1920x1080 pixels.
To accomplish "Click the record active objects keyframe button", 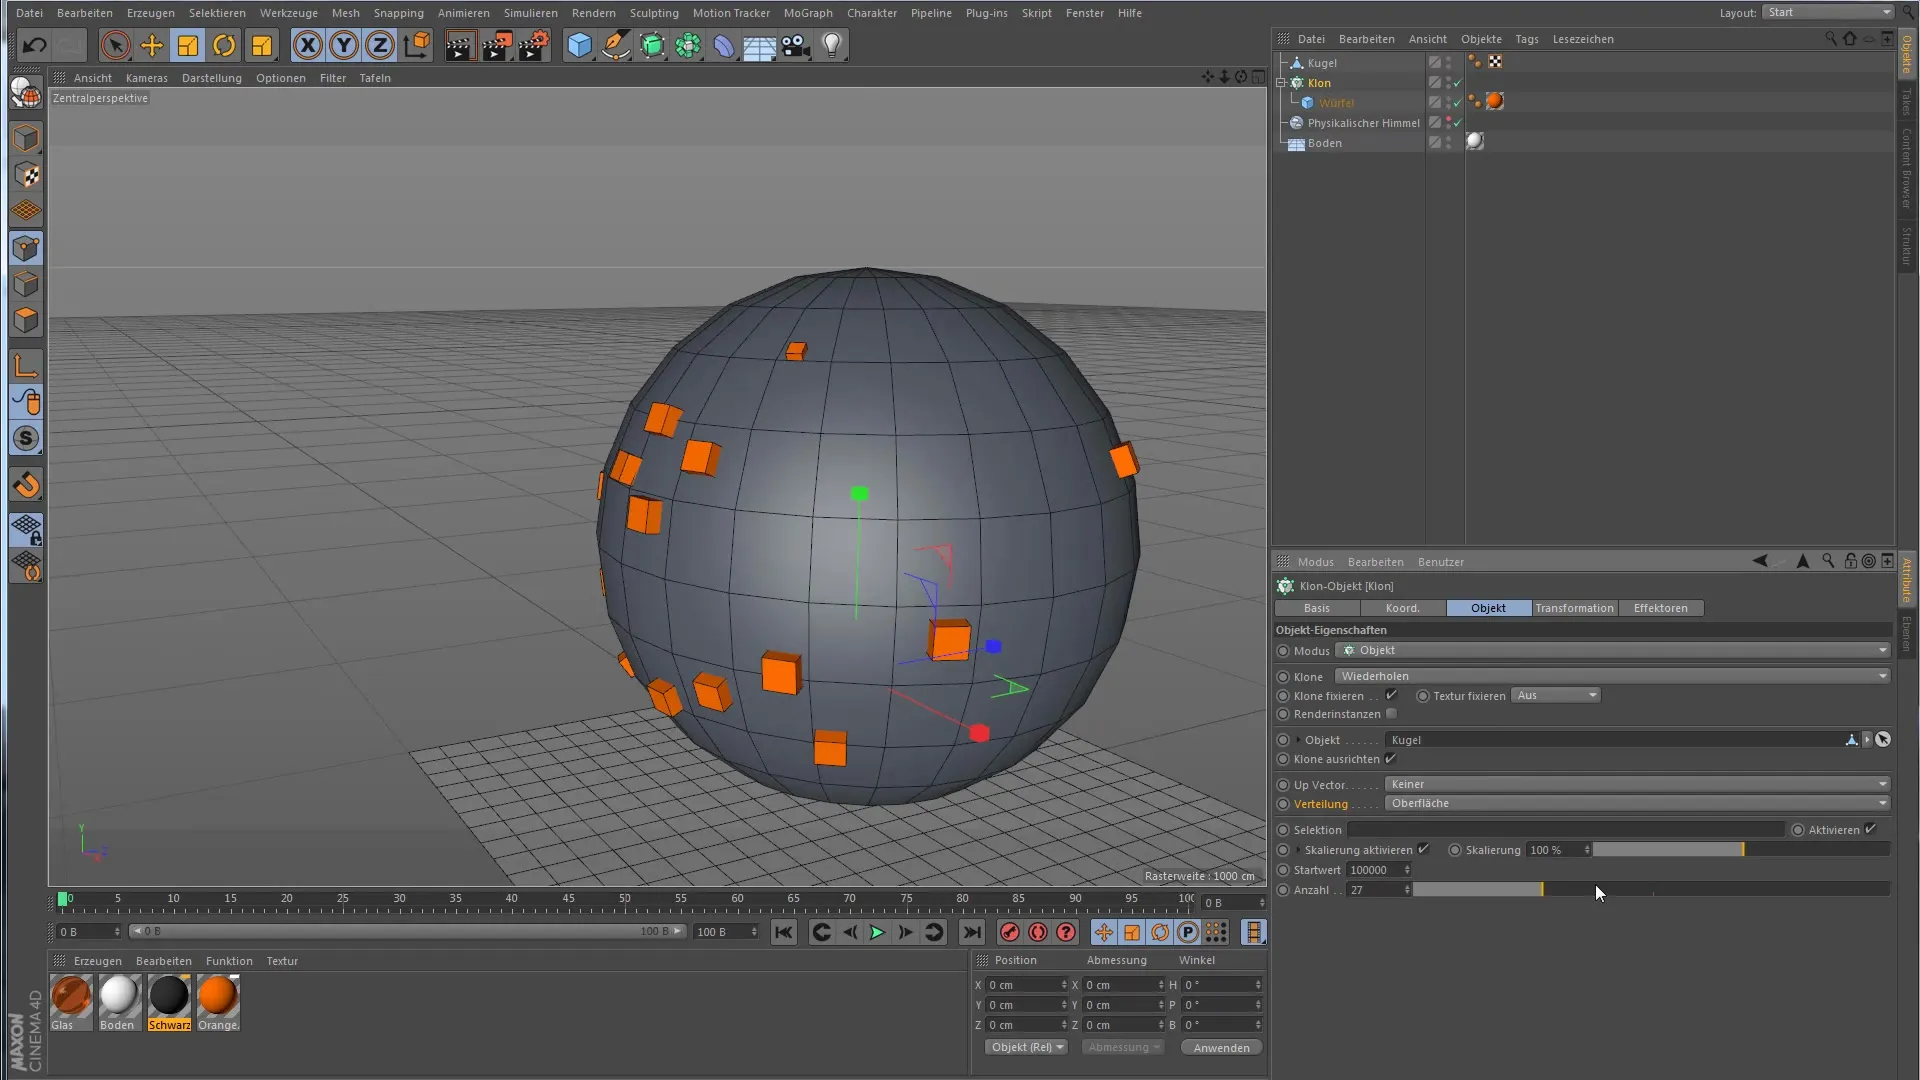I will (1010, 932).
